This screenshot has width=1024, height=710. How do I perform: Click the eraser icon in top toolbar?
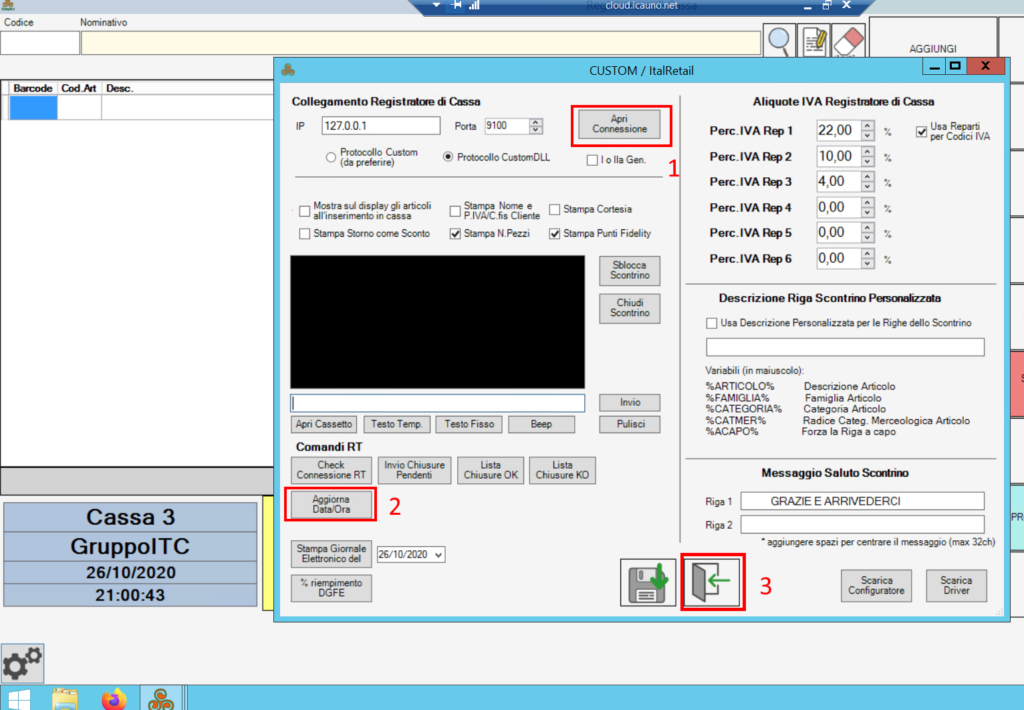[x=847, y=42]
